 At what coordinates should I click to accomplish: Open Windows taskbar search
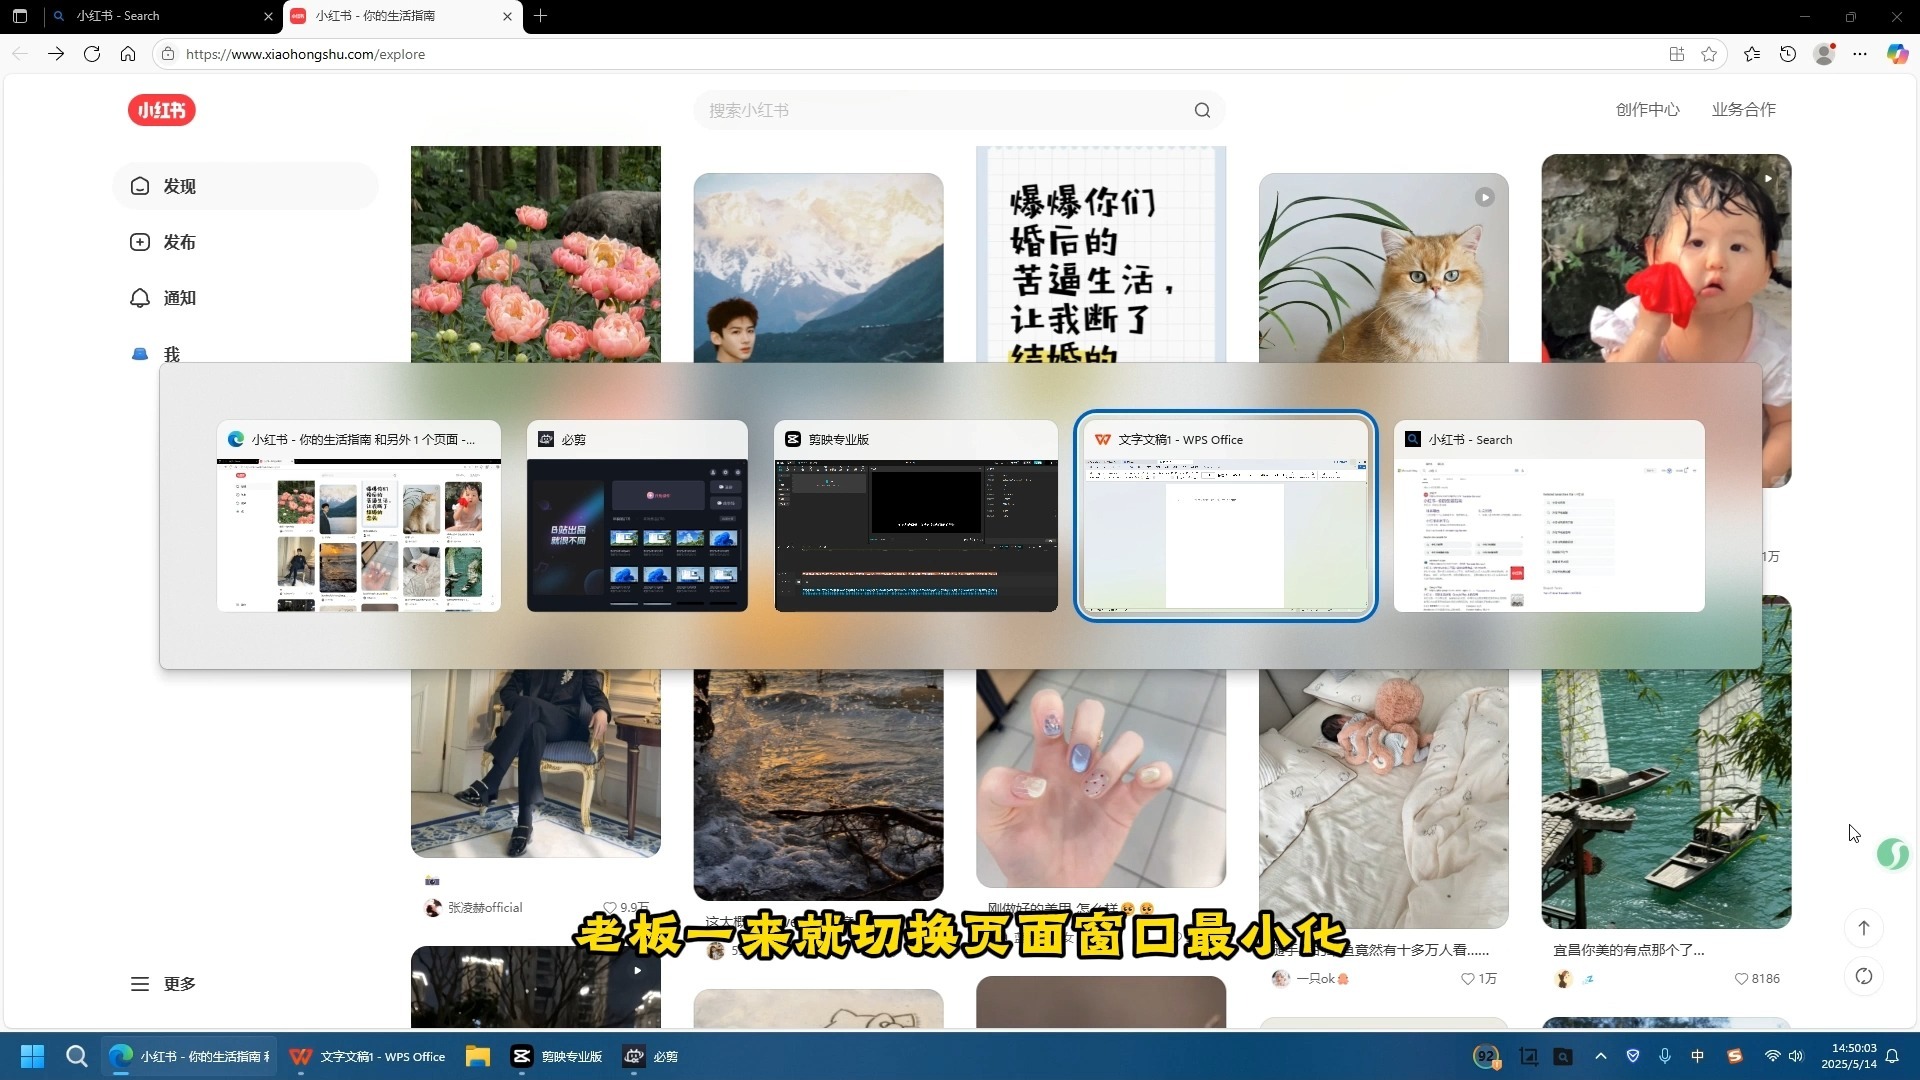76,1056
